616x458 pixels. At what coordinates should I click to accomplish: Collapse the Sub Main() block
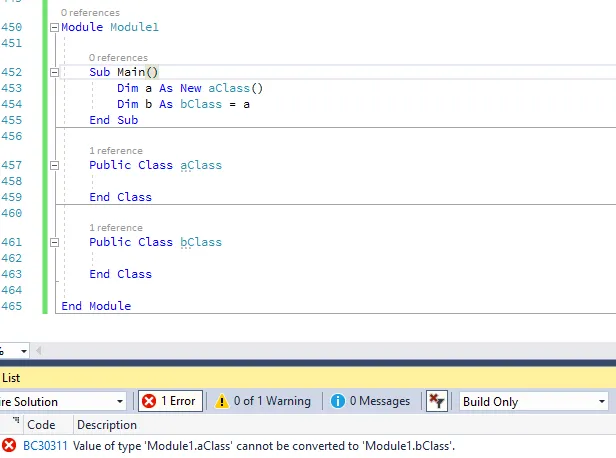coord(55,72)
